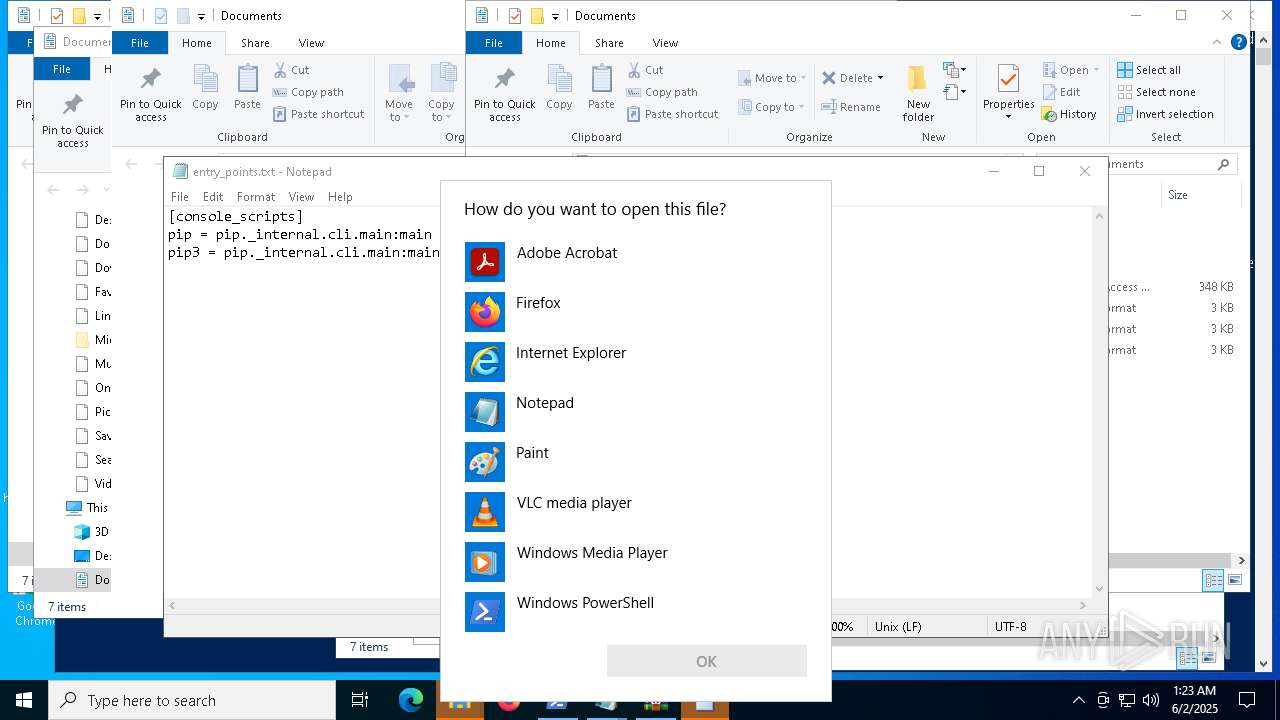The height and width of the screenshot is (720, 1280).
Task: Click Copy in right Explorer ribbon
Action: pos(559,88)
